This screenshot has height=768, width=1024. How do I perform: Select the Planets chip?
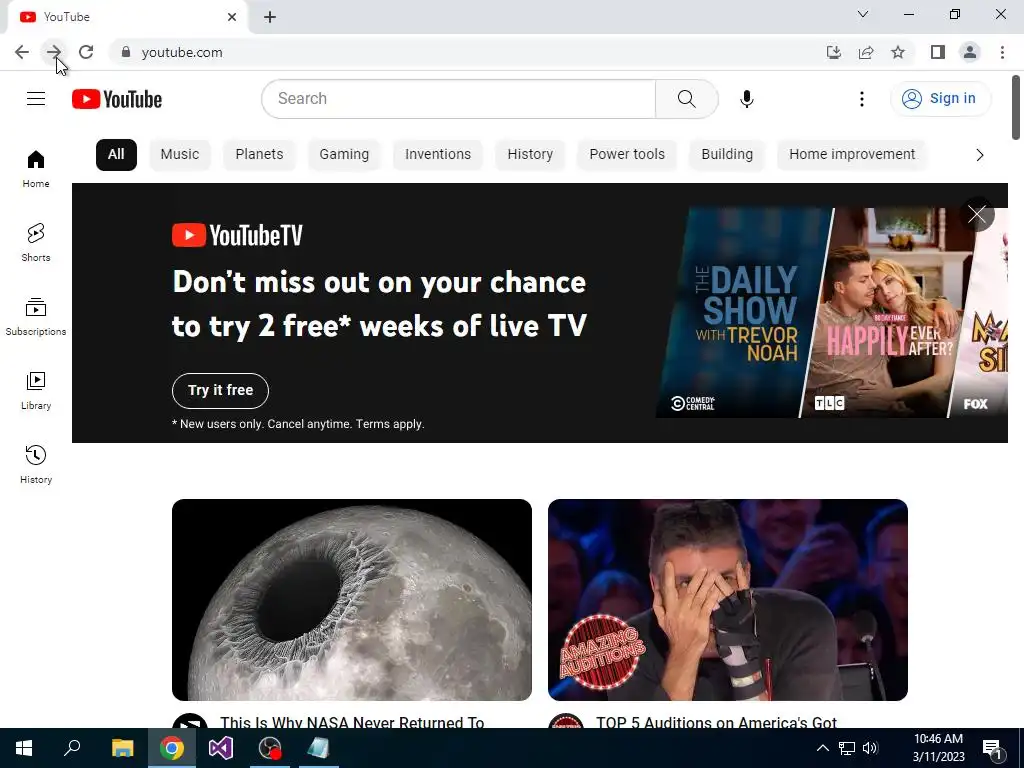259,155
